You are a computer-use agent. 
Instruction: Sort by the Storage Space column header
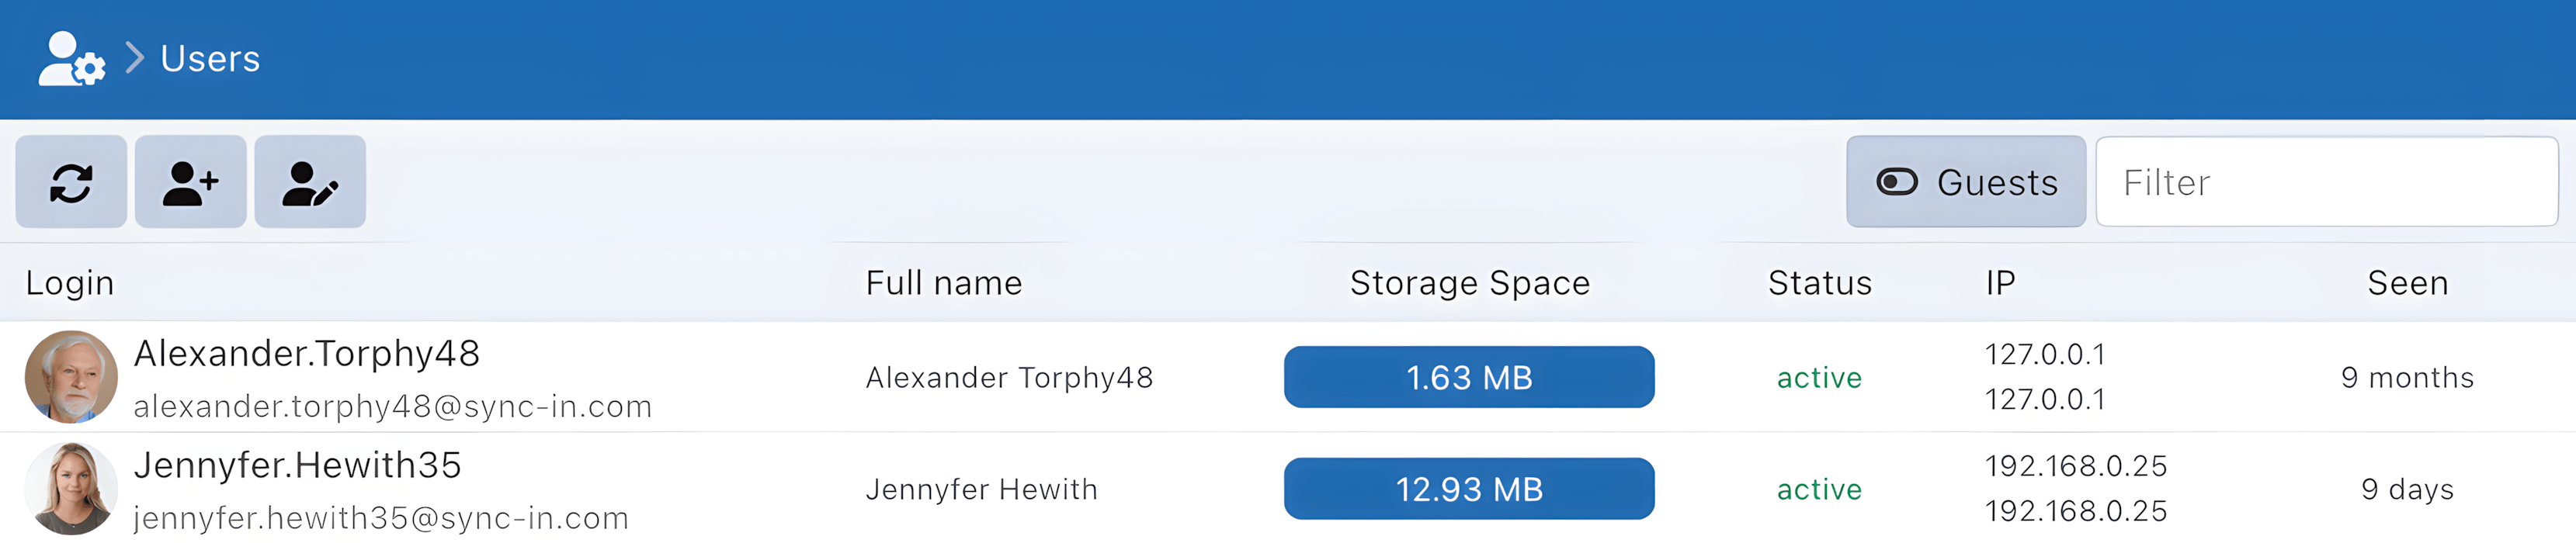(1469, 283)
